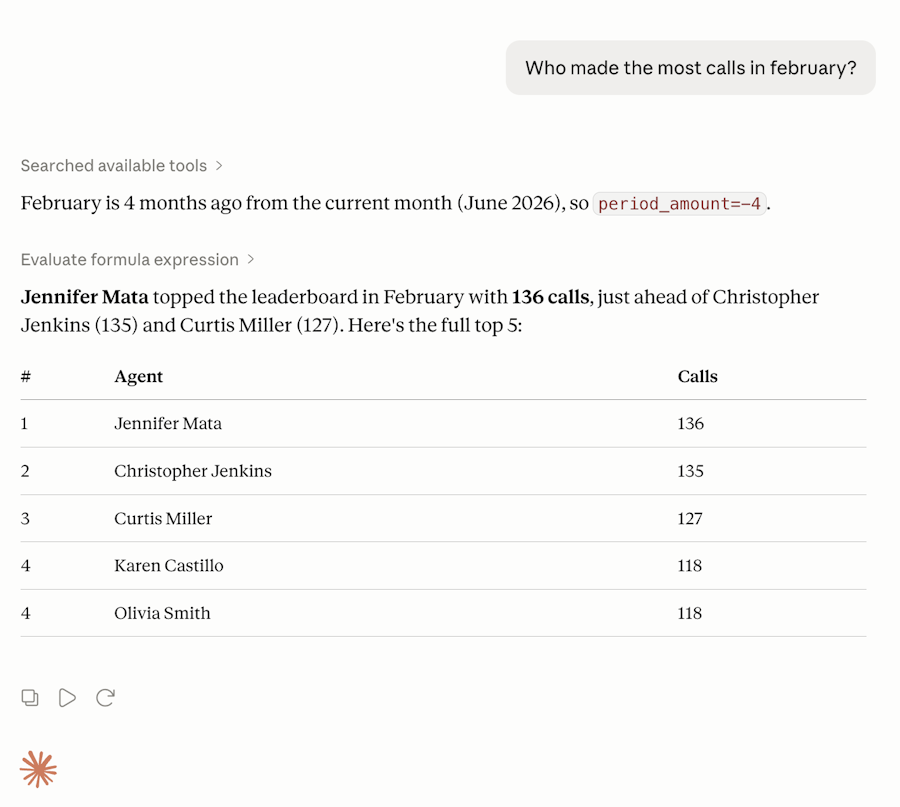
Task: Select the Jennifer Mata table row
Action: click(443, 424)
